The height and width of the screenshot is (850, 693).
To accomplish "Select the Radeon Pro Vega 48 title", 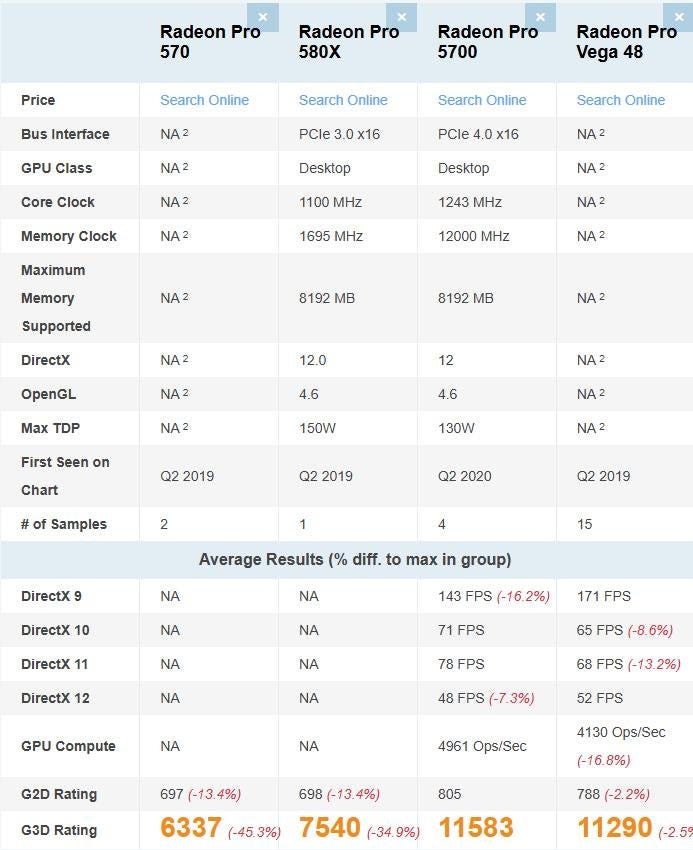I will 626,41.
